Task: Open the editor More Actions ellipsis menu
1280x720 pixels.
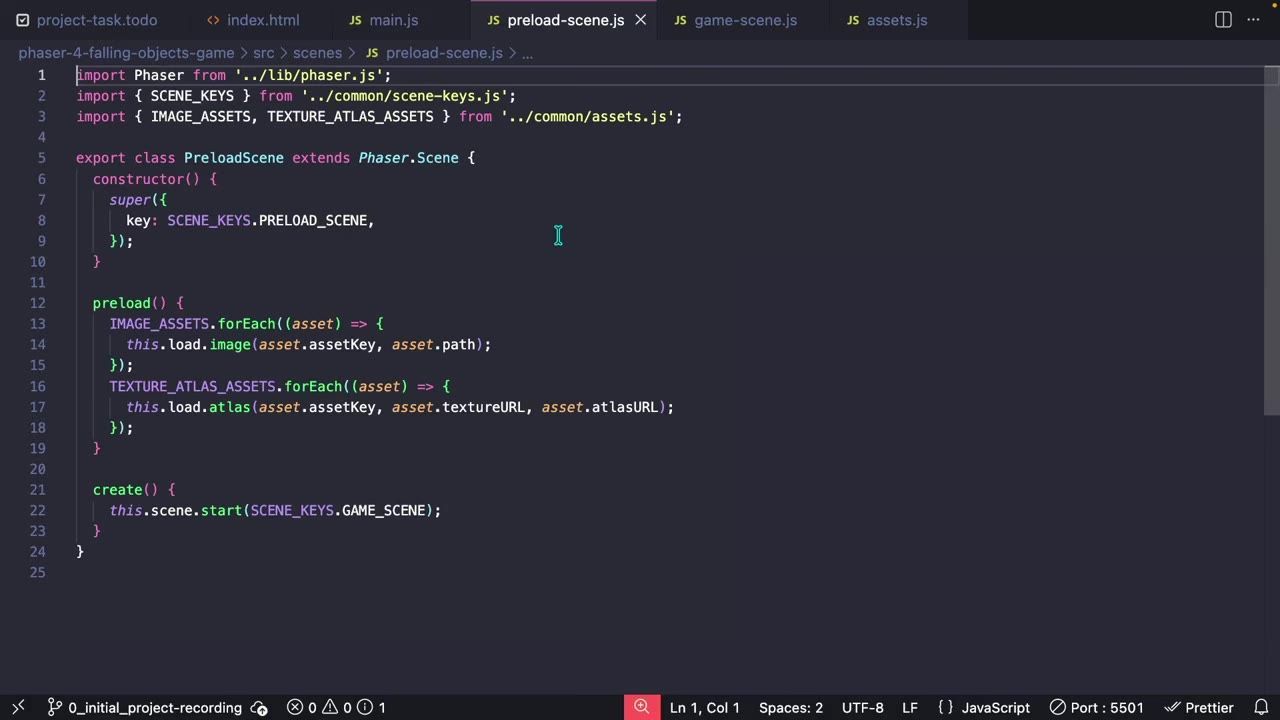Action: click(1253, 20)
